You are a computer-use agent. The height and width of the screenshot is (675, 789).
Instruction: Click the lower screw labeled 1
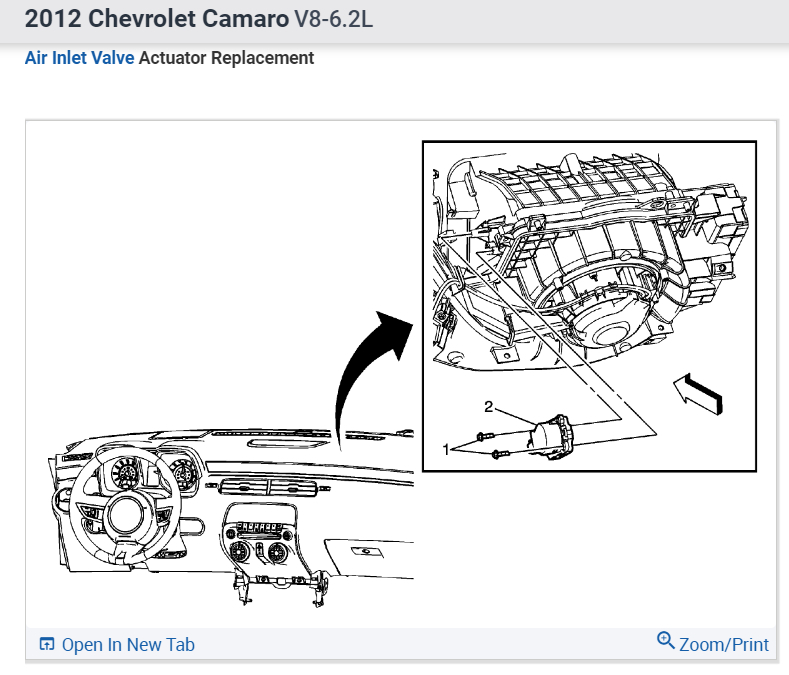(500, 455)
